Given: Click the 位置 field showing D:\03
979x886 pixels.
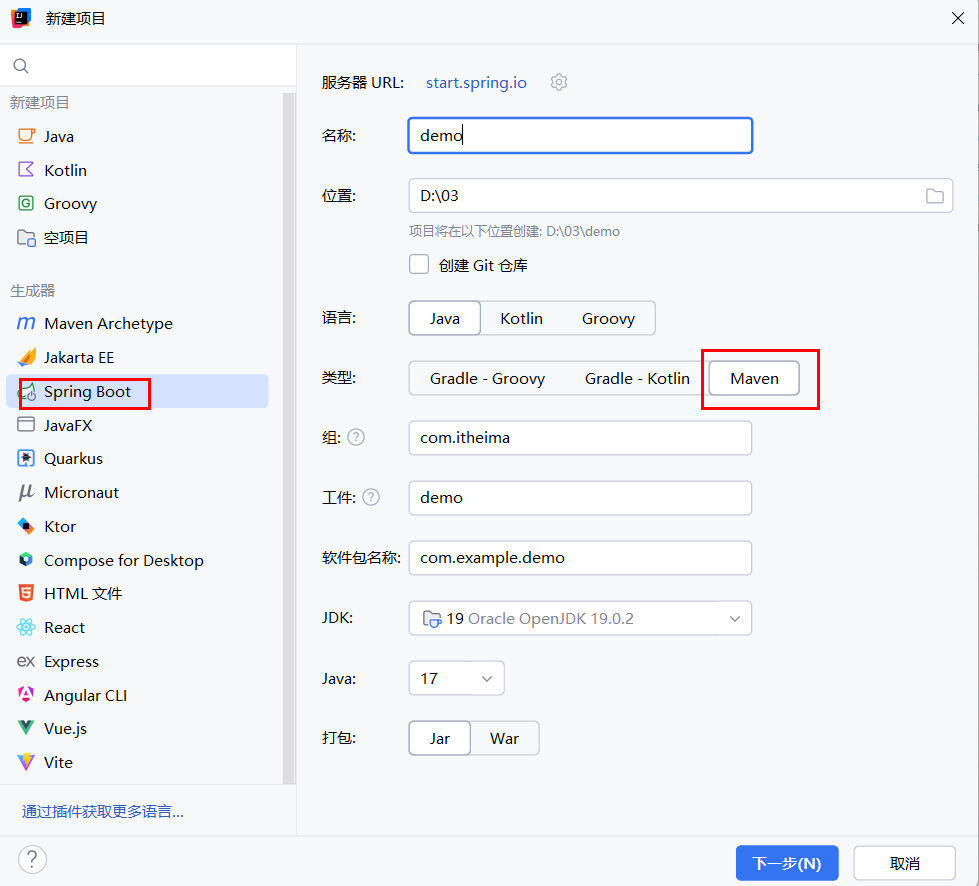Looking at the screenshot, I should (681, 196).
